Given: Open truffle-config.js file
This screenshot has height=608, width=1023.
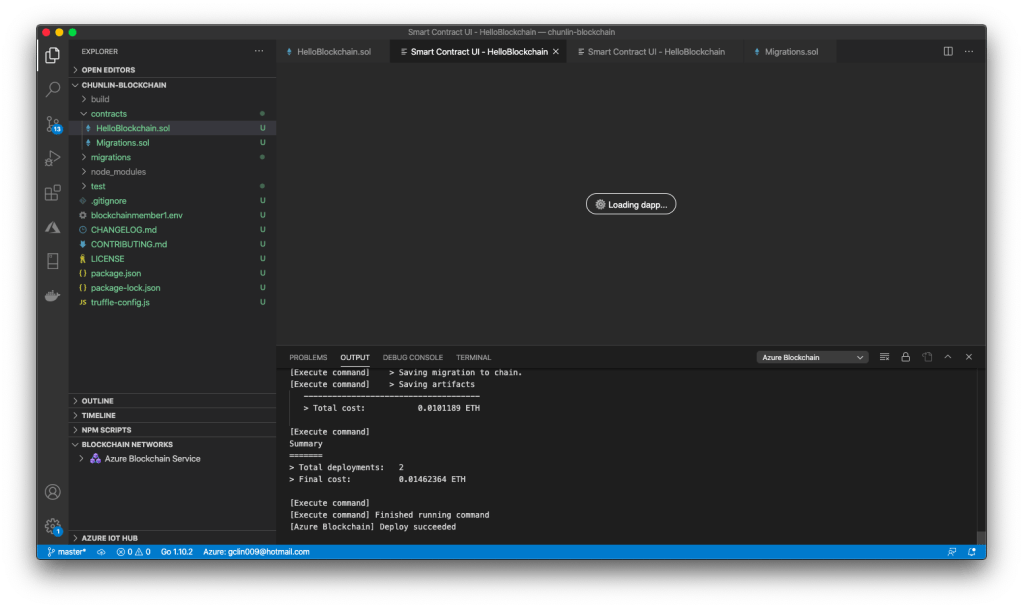Looking at the screenshot, I should click(120, 302).
